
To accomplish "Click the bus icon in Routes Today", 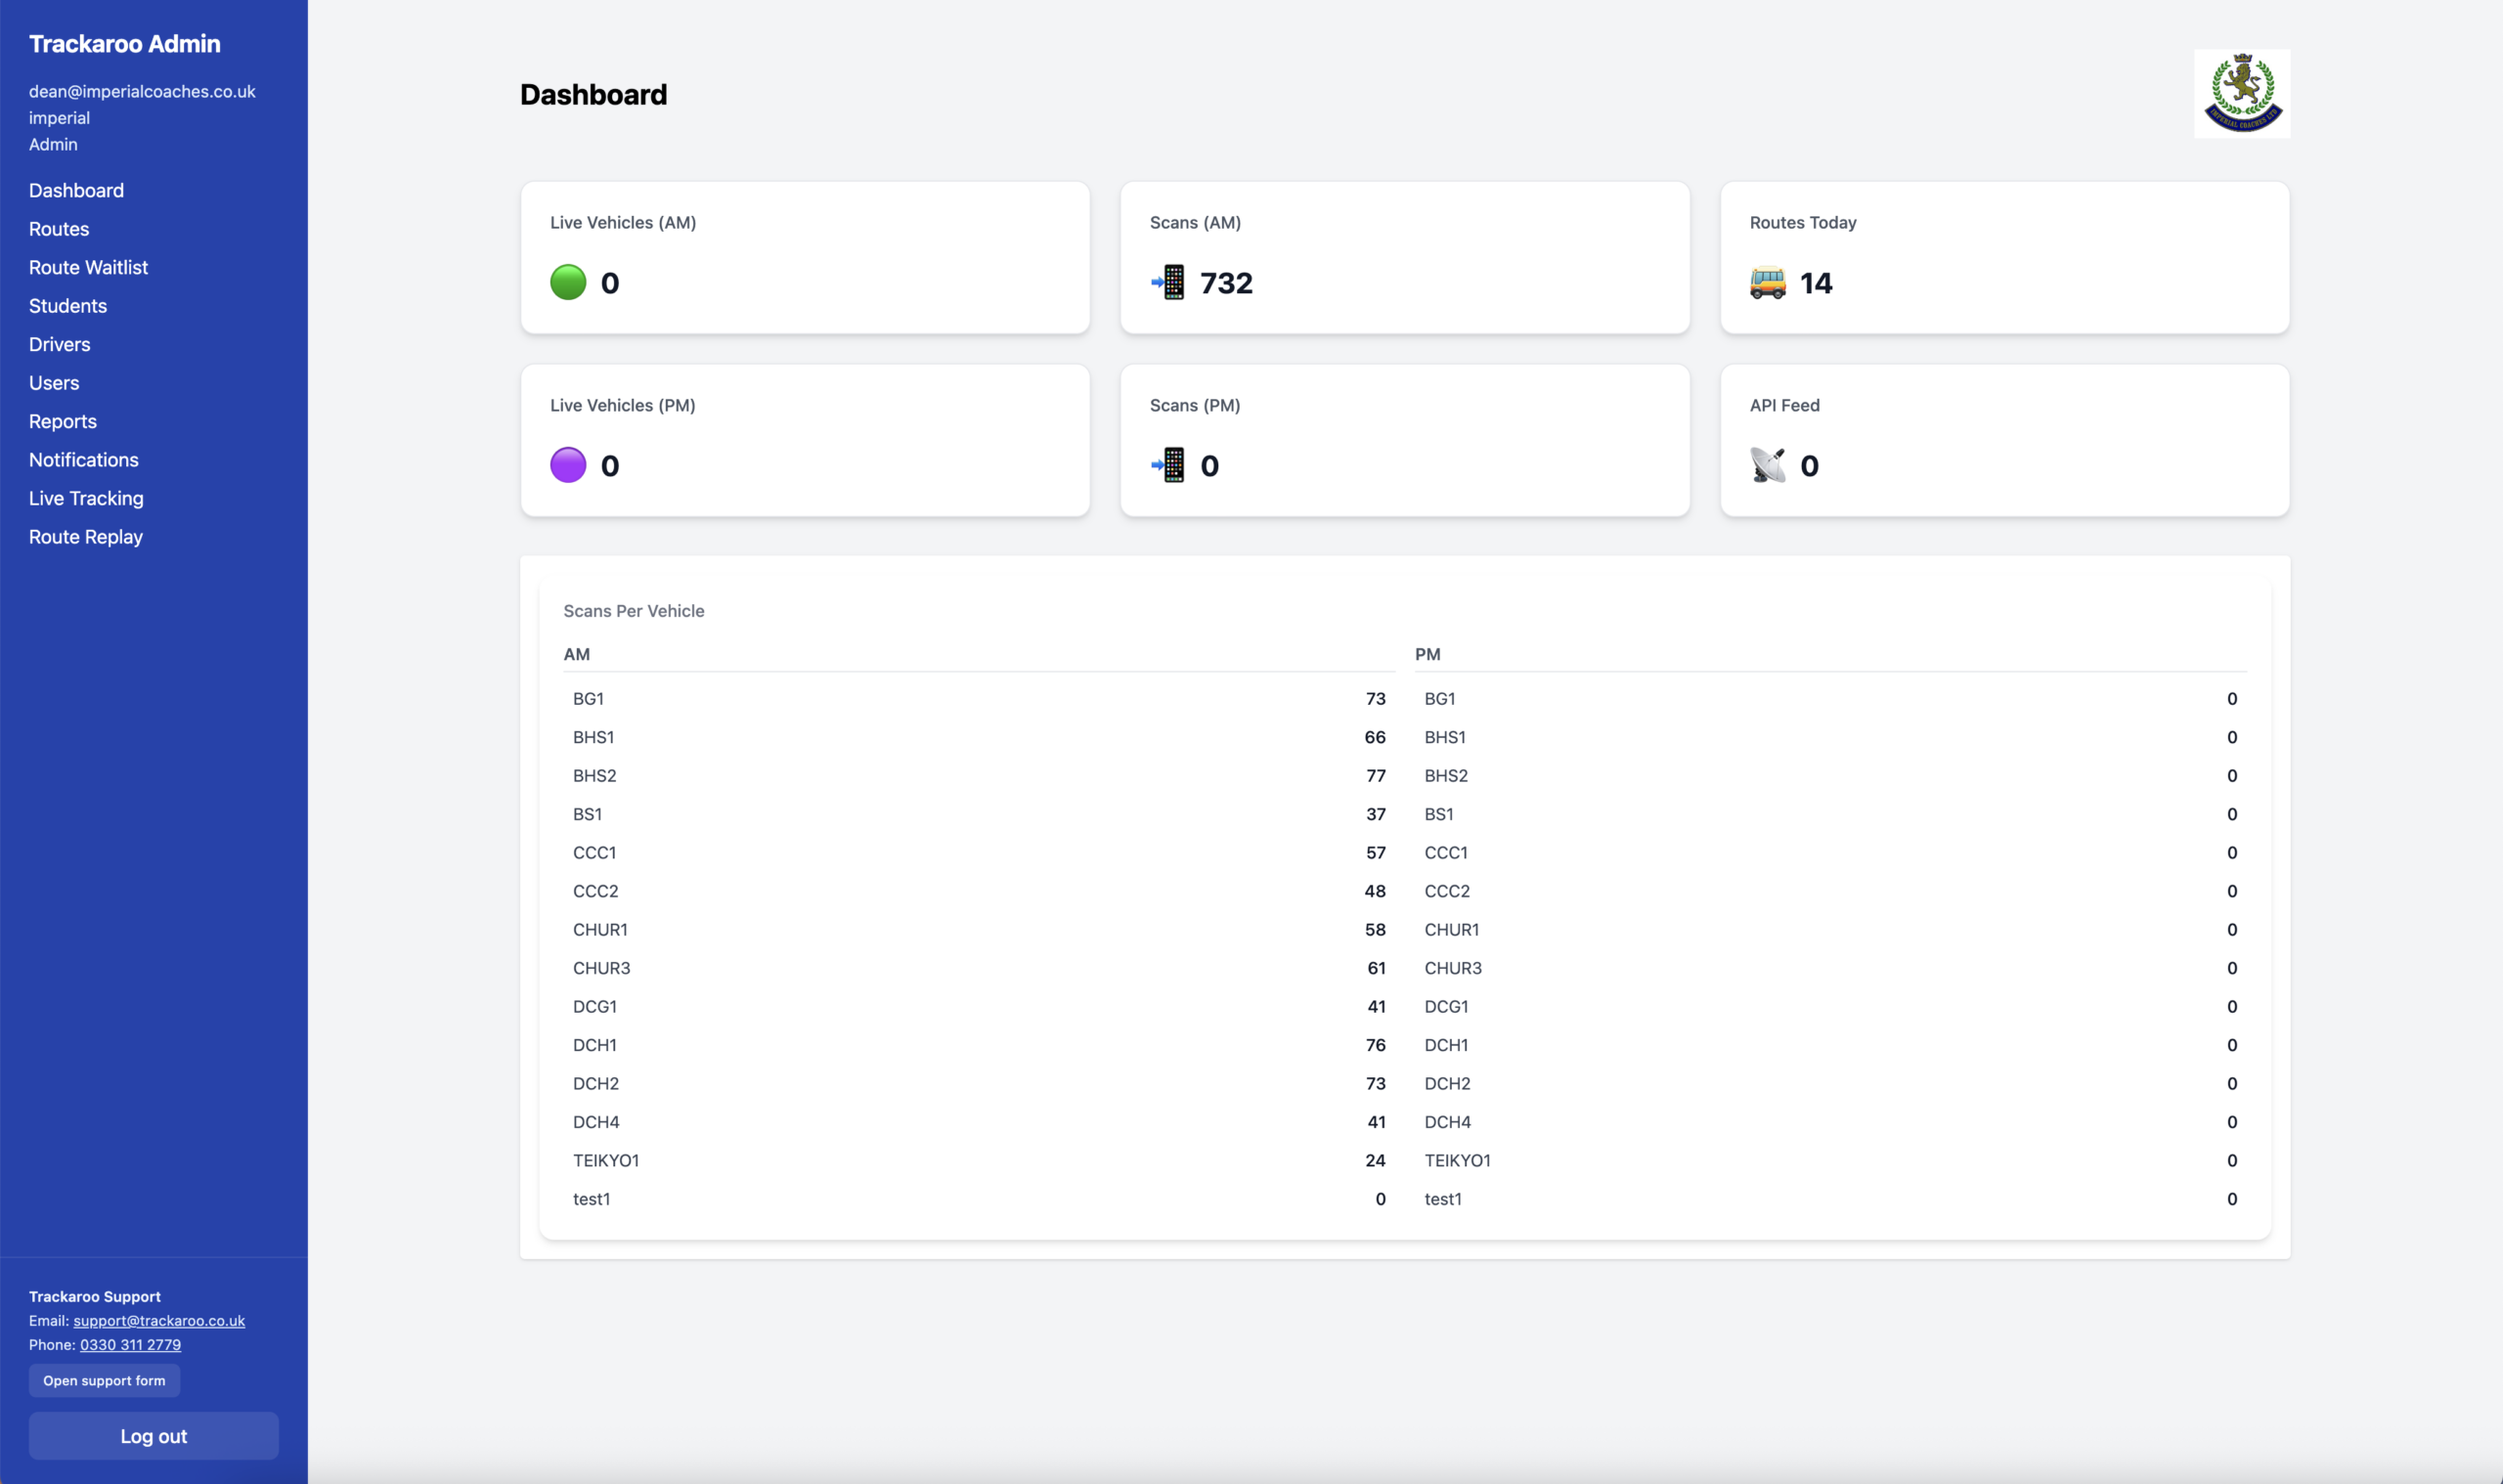I will coord(1767,283).
